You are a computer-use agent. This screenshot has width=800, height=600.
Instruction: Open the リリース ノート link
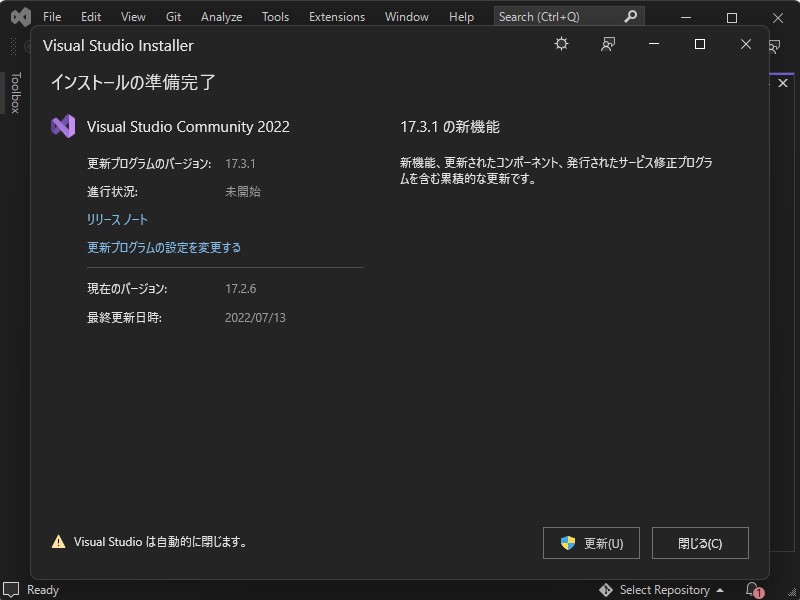116,218
